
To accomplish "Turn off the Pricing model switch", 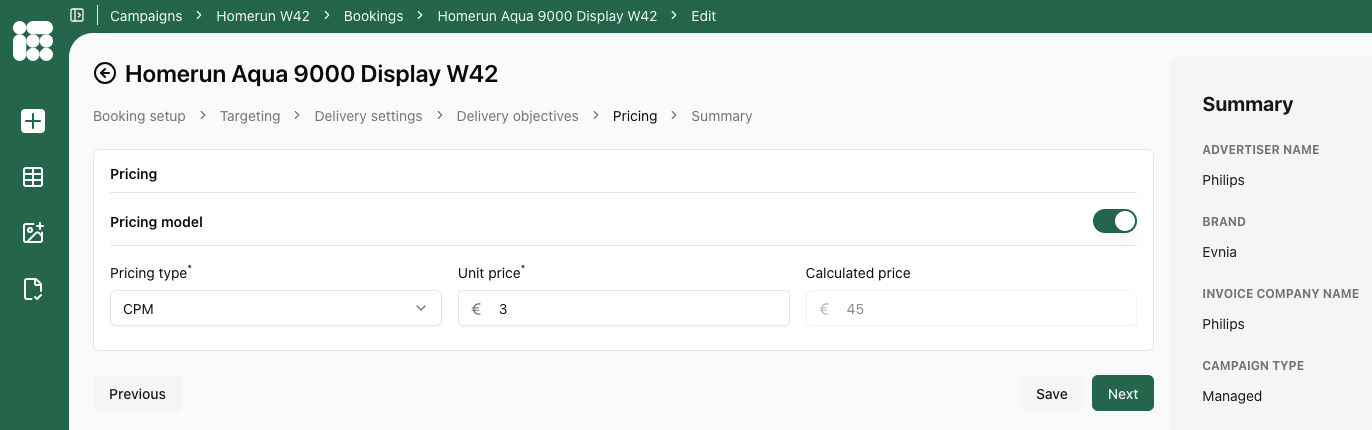I will coord(1115,221).
